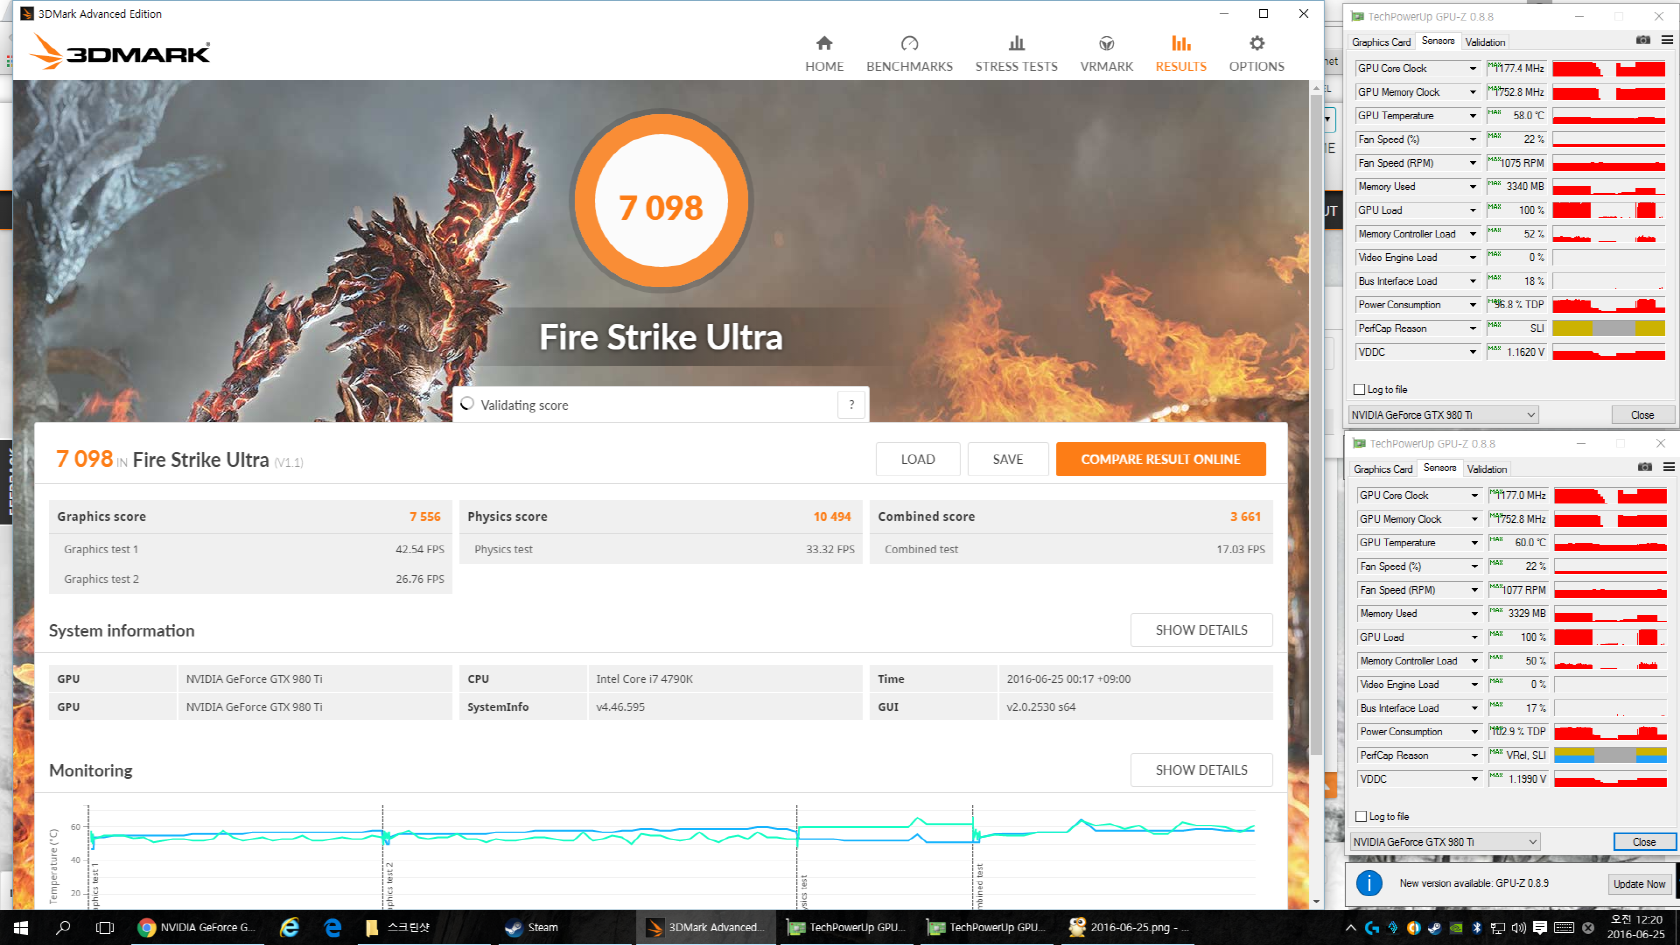Viewport: 1680px width, 945px height.
Task: Click the blue info icon for new version
Action: [1369, 883]
